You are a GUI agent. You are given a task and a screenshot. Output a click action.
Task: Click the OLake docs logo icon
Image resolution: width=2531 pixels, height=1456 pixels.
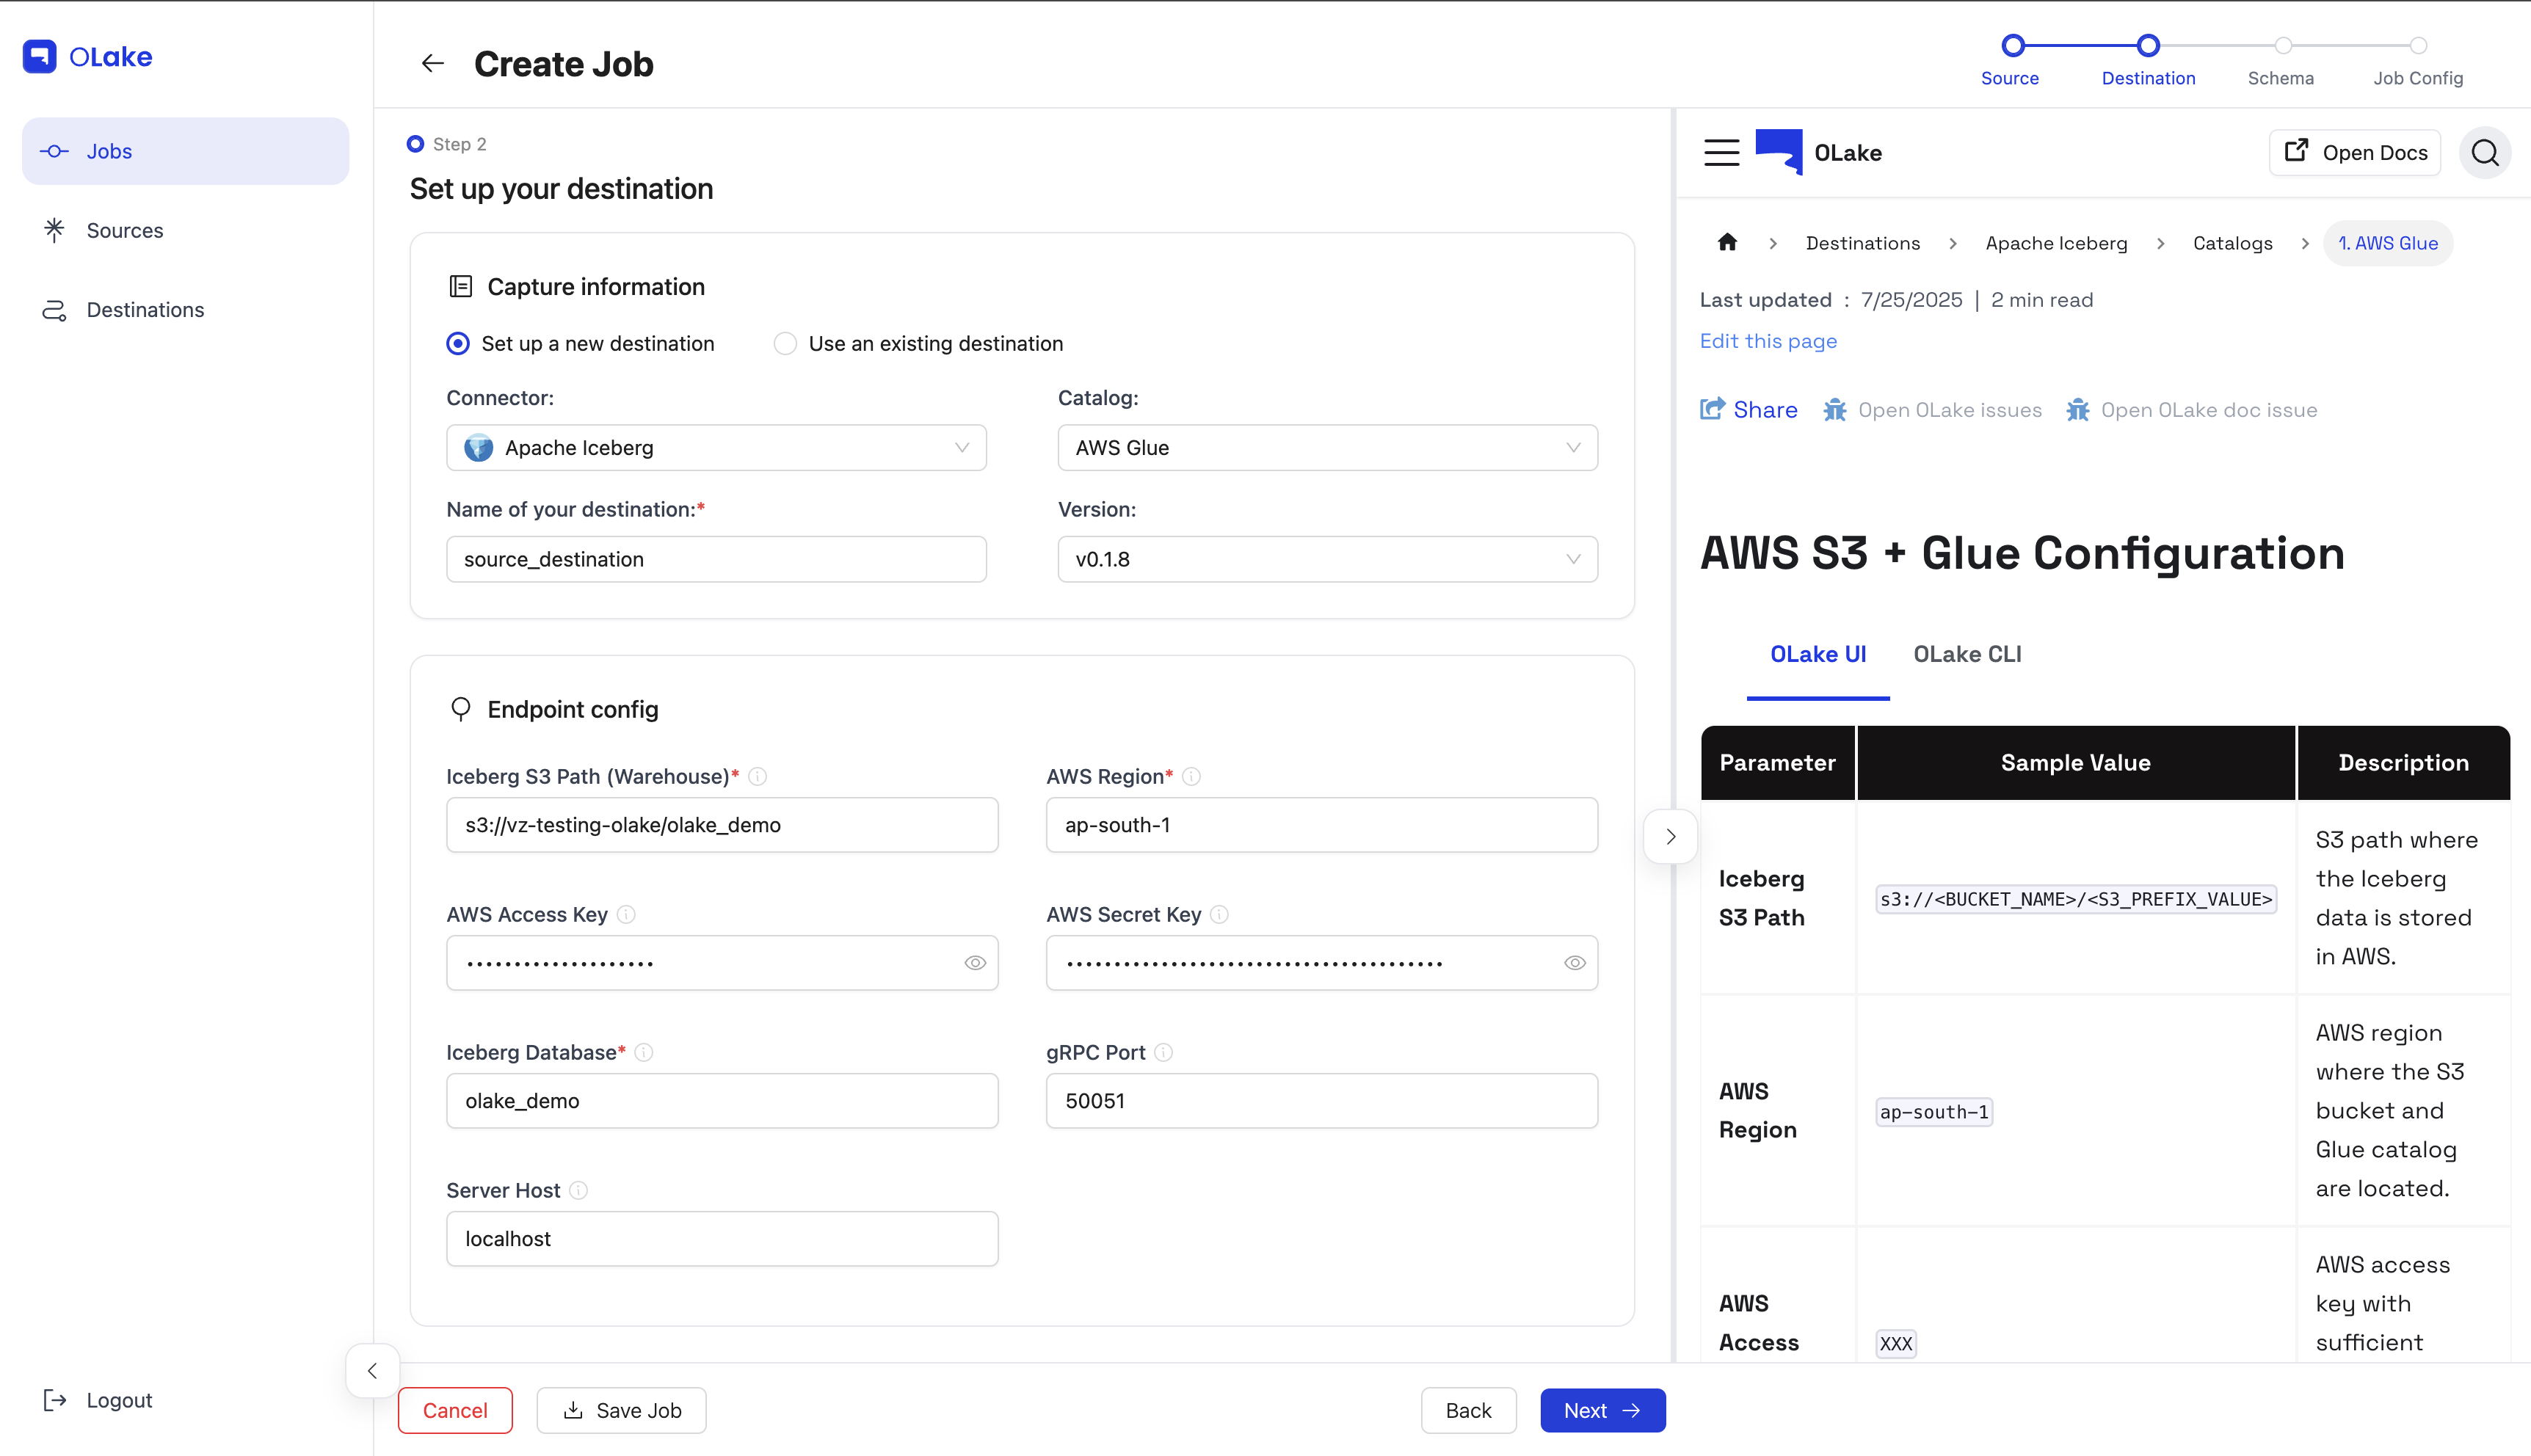click(x=1779, y=152)
